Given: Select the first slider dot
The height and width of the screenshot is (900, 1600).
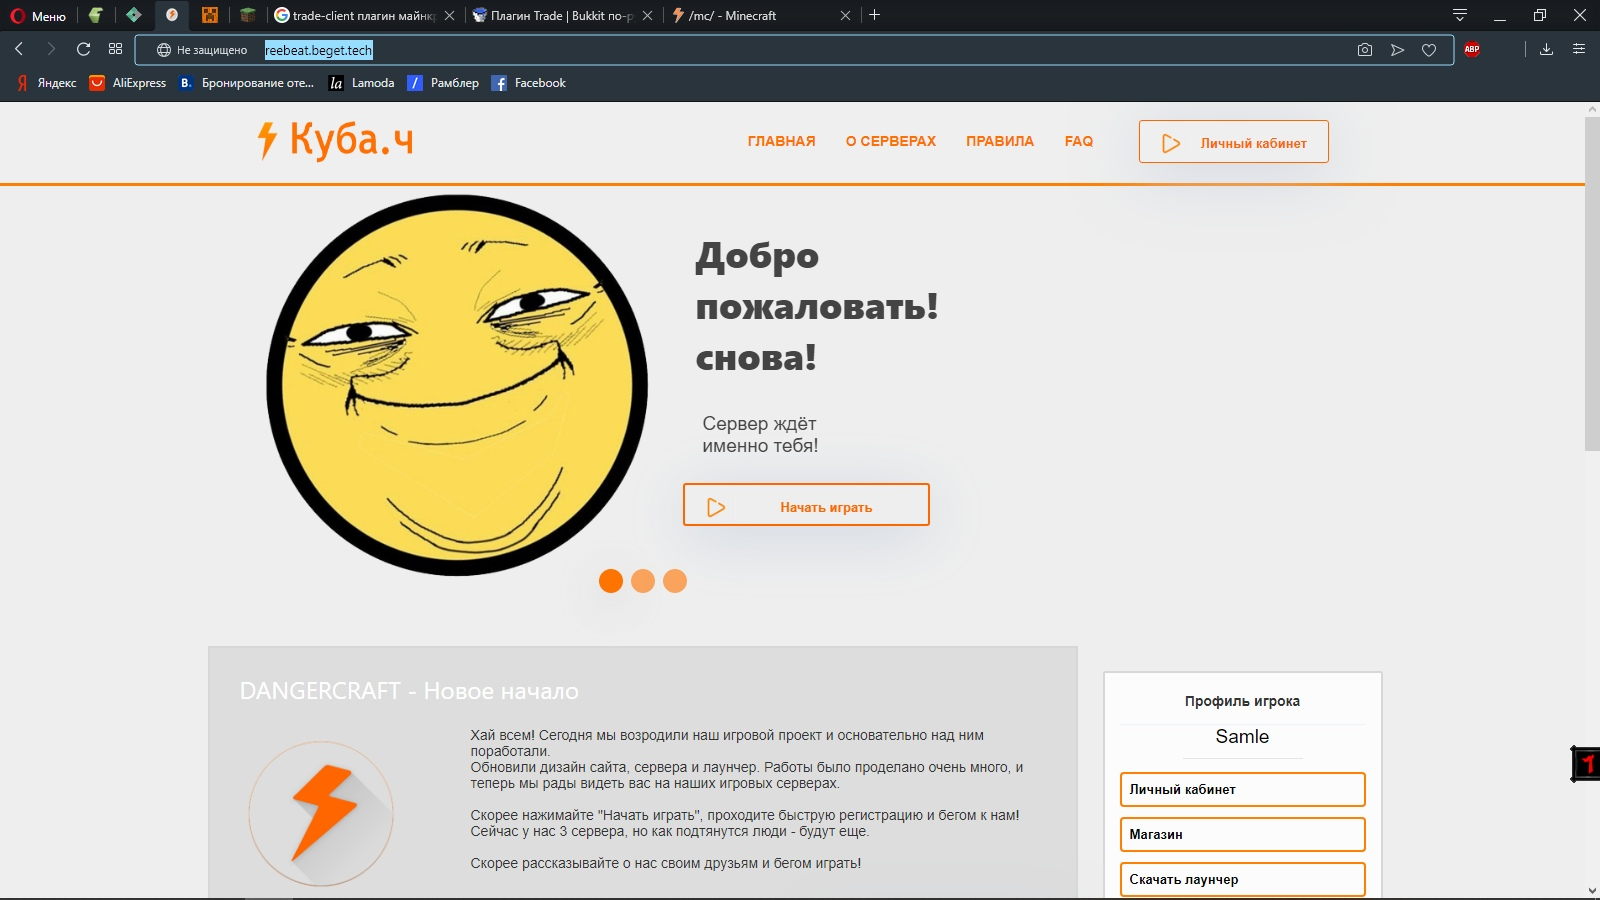Looking at the screenshot, I should coord(611,581).
